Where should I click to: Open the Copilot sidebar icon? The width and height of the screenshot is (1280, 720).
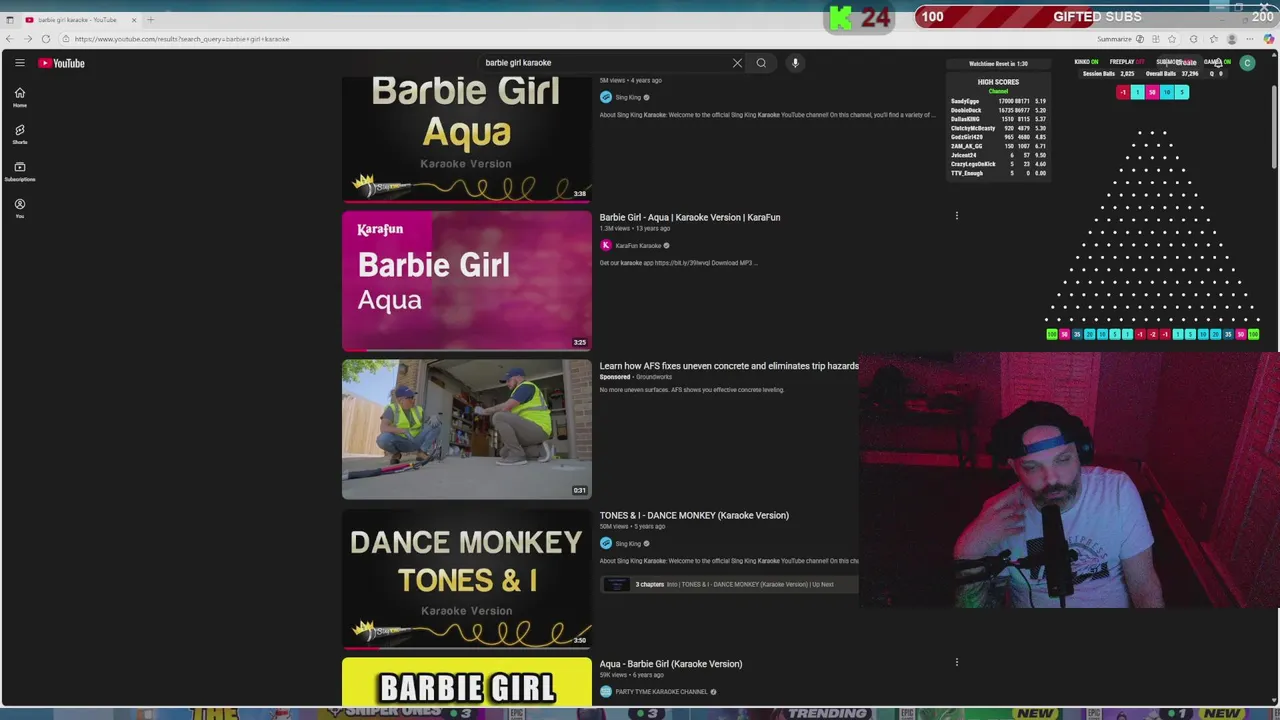(1269, 39)
